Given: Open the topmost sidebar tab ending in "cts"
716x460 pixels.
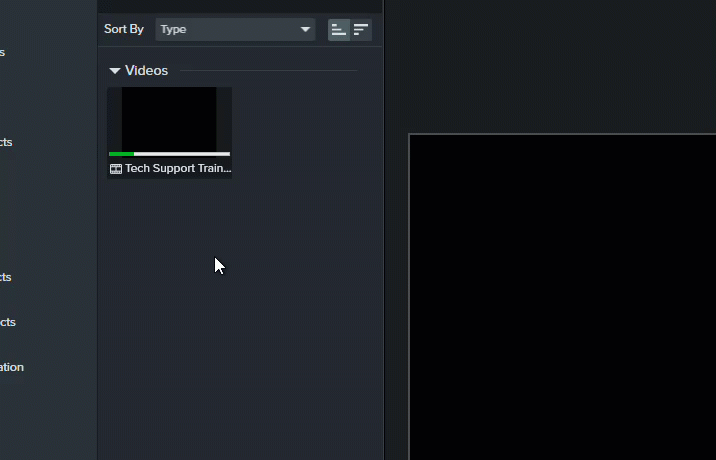Looking at the screenshot, I should [x=6, y=142].
